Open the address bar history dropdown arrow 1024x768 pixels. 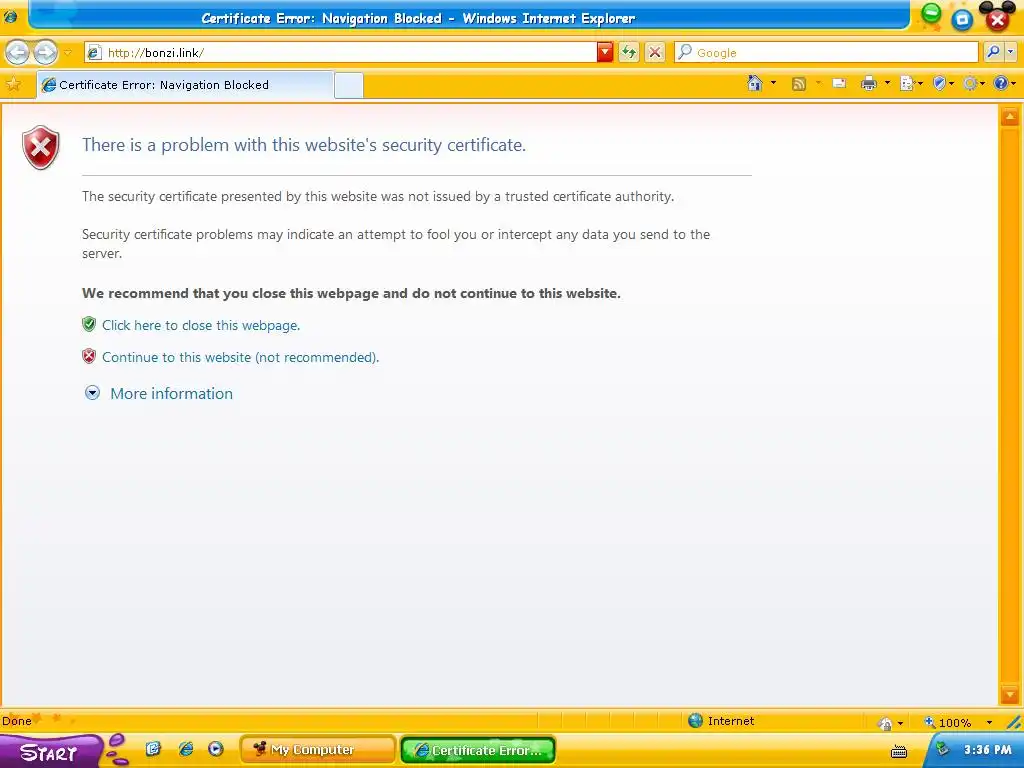tap(605, 52)
